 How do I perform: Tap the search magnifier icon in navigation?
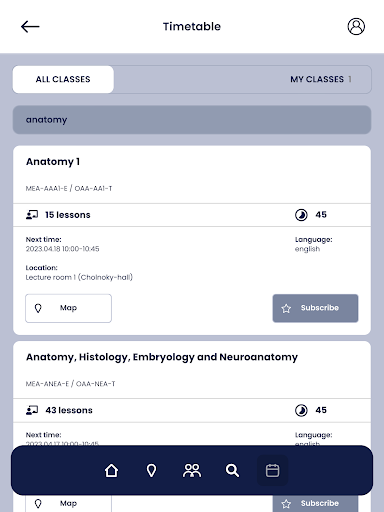[x=232, y=470]
